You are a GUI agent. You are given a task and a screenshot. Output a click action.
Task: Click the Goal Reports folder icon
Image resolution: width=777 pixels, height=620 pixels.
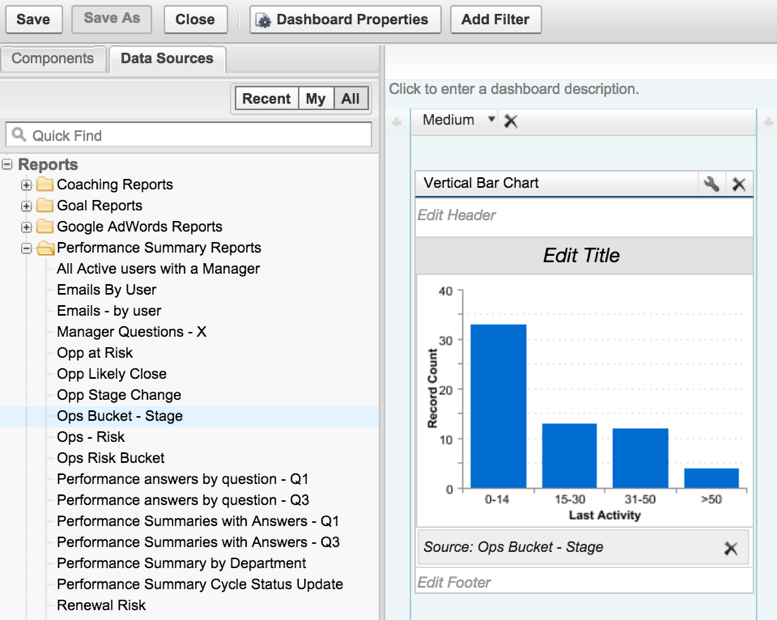tap(45, 206)
